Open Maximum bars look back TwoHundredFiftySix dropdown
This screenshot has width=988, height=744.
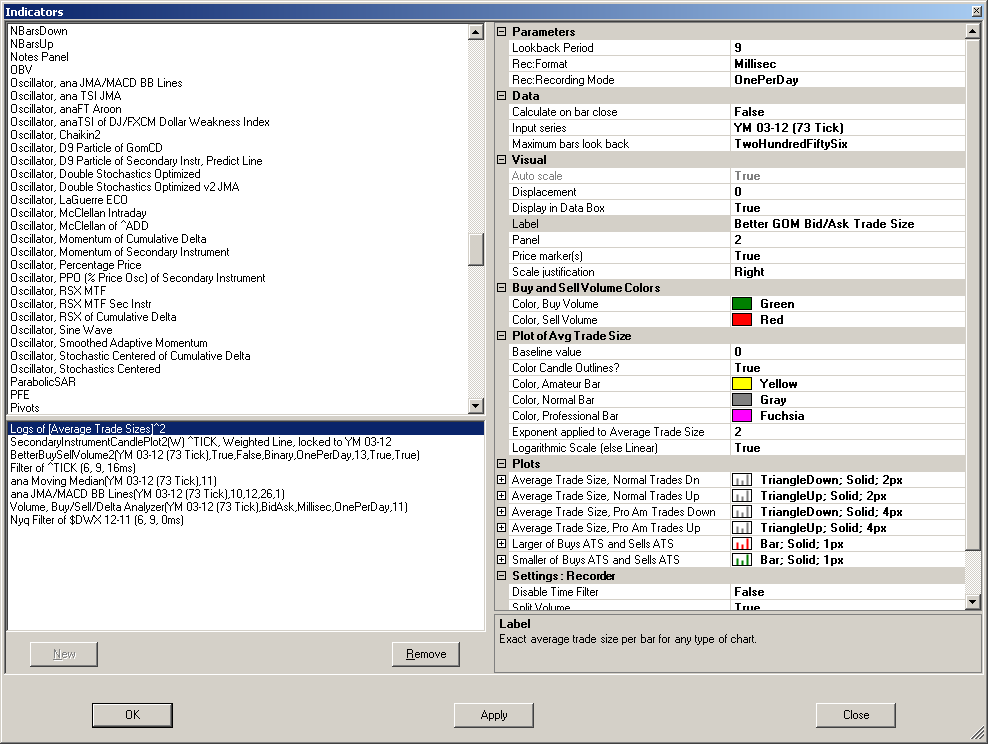[847, 144]
